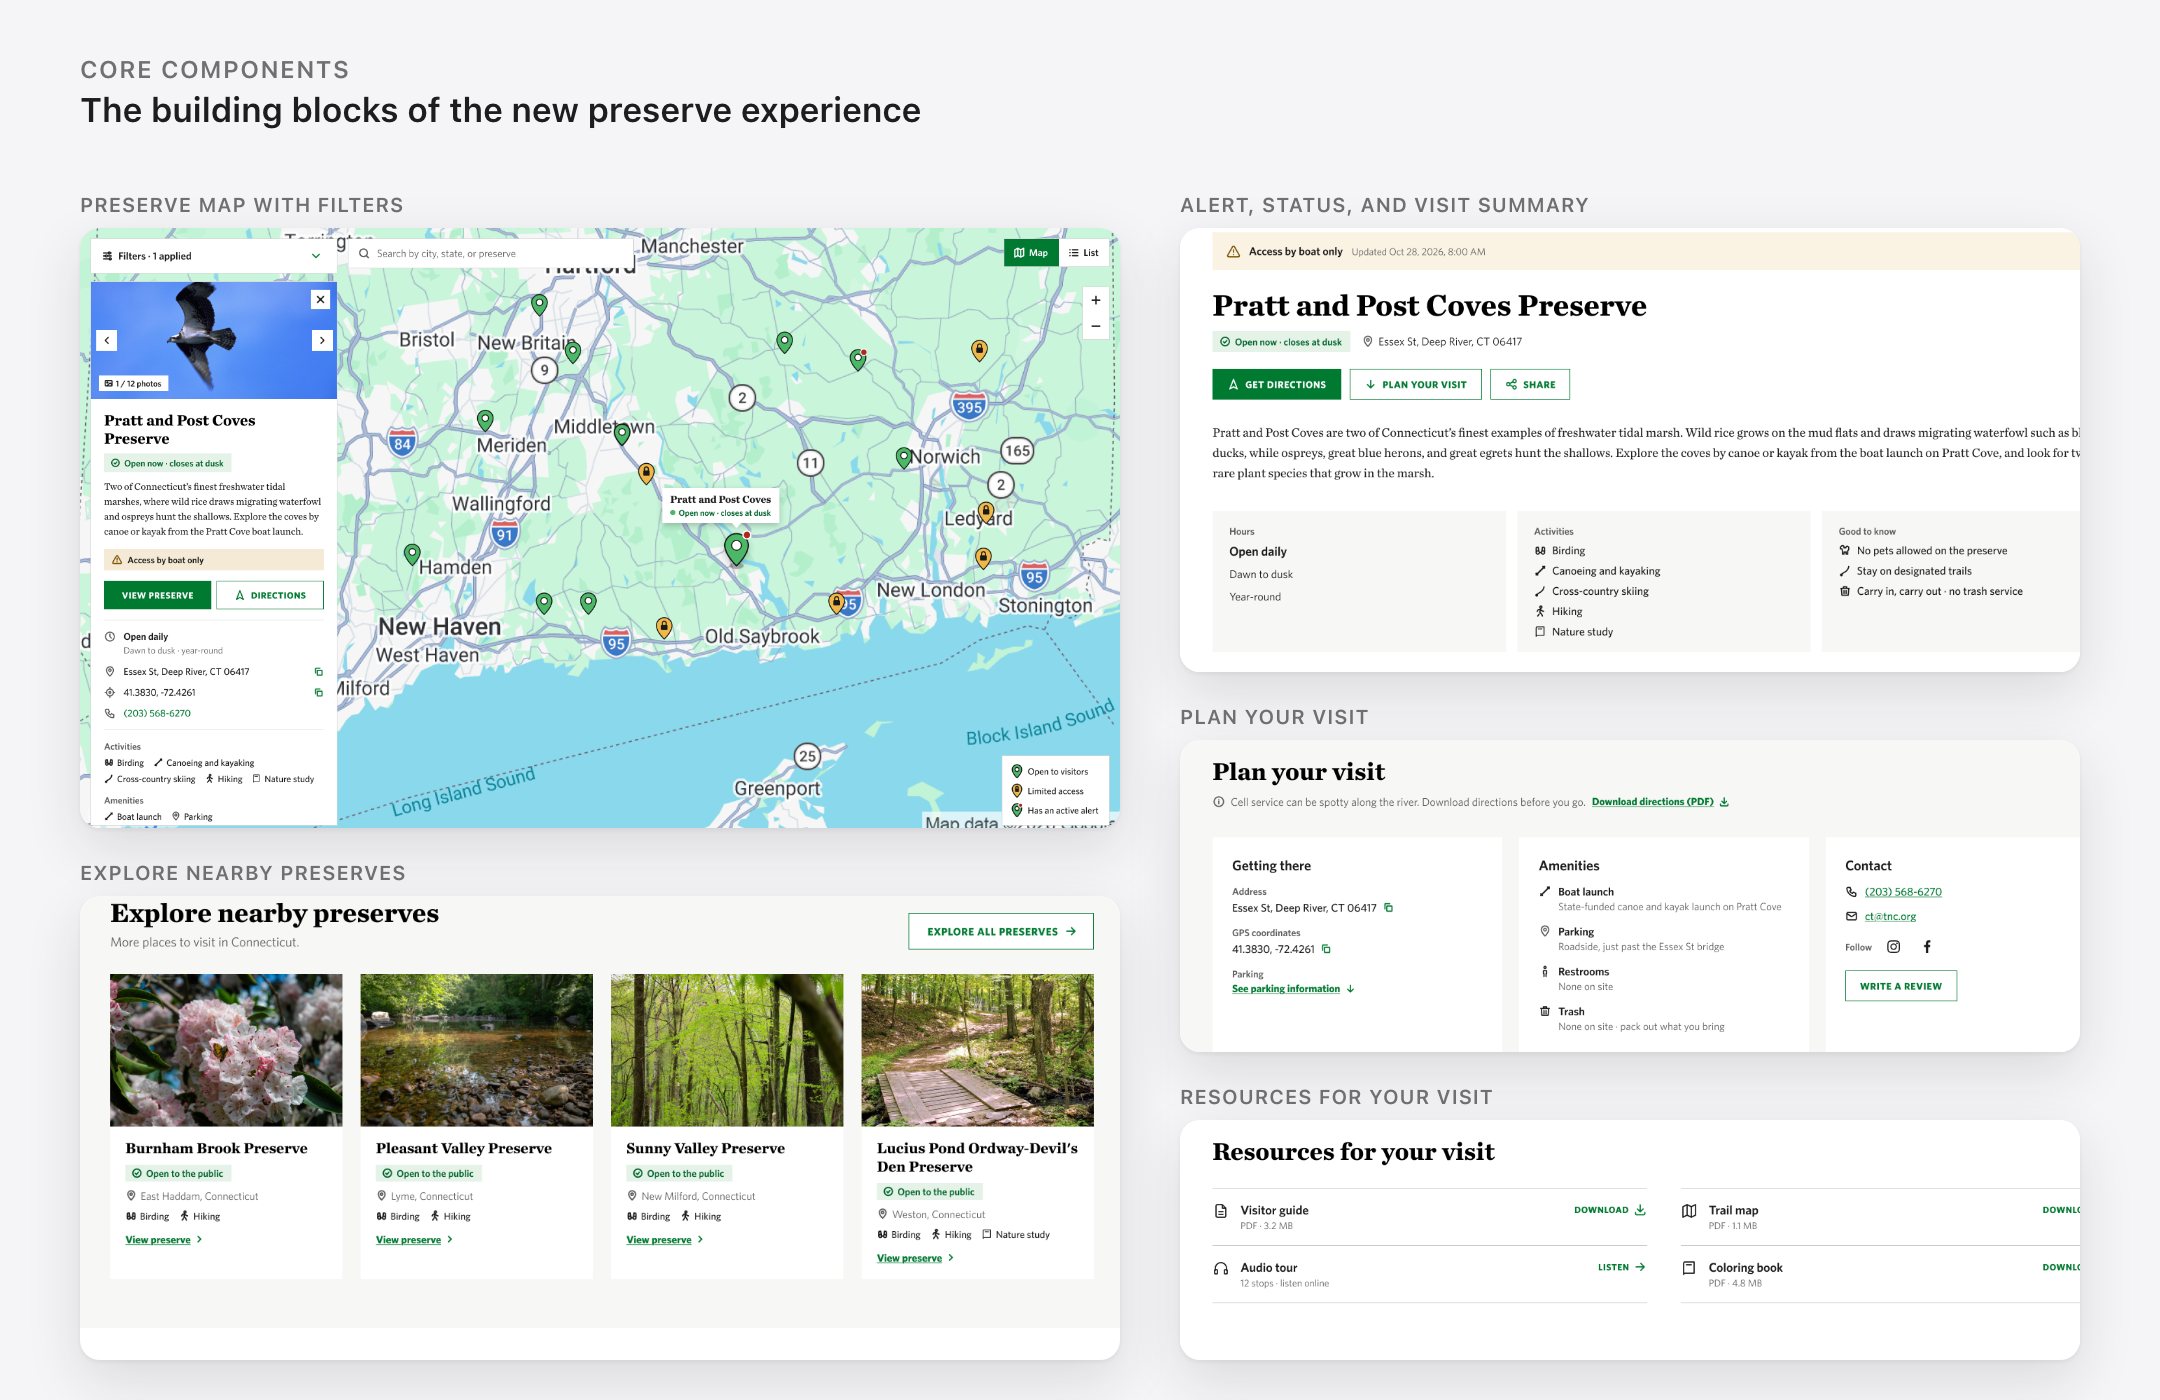Show the previous preserve photo
The height and width of the screenshot is (1400, 2160).
click(107, 340)
